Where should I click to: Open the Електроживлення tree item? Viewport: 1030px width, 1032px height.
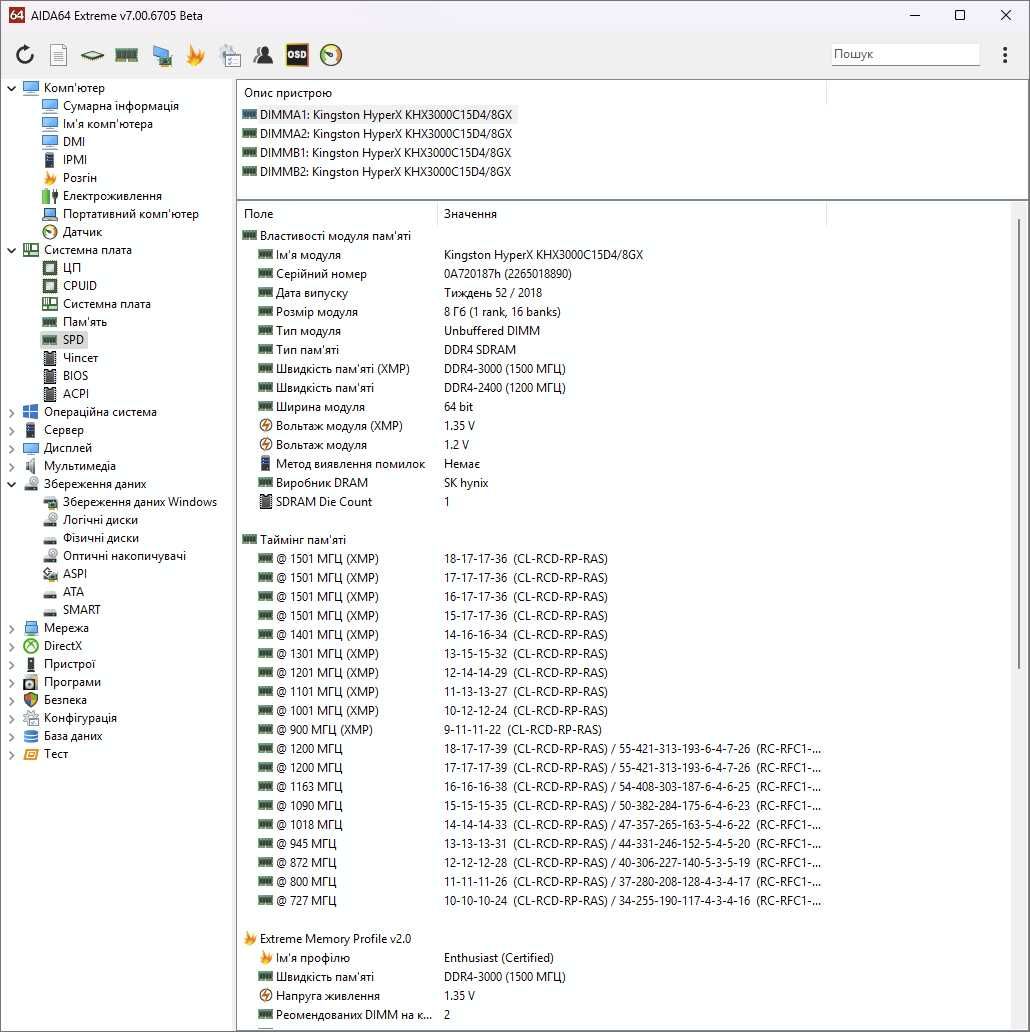pos(112,195)
